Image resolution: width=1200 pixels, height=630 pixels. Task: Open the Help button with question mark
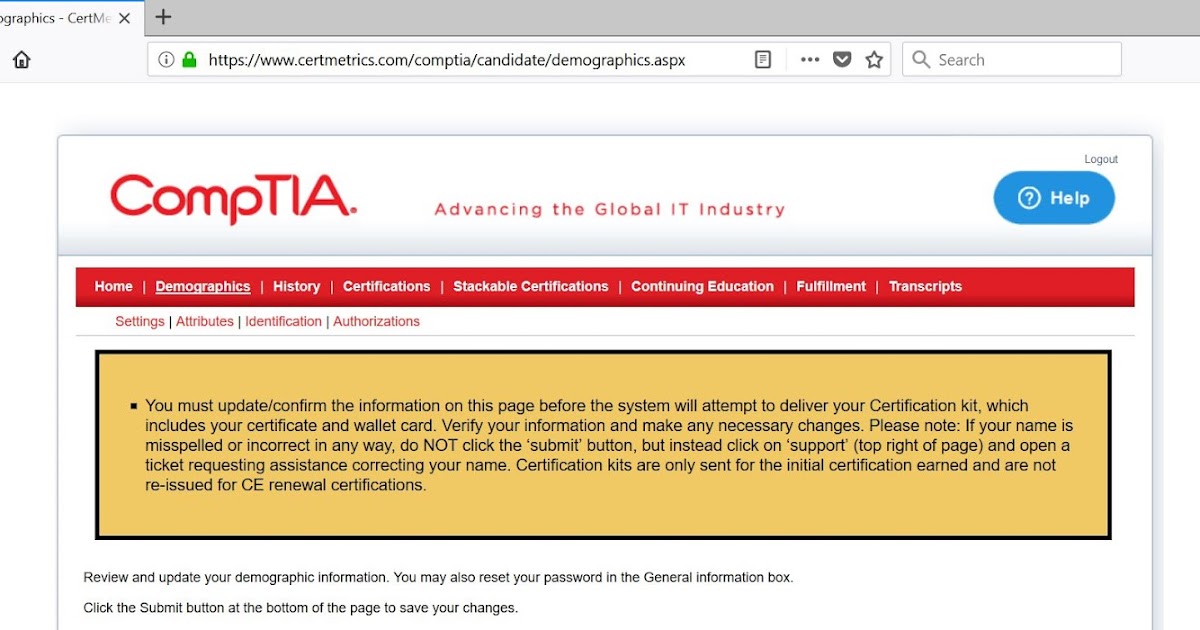point(1053,198)
